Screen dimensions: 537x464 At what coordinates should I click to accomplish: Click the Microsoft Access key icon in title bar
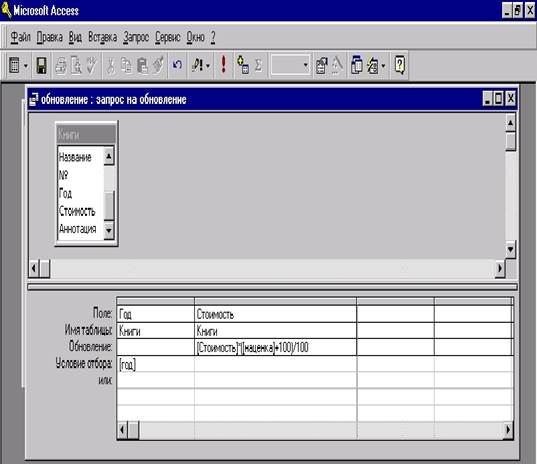tap(6, 10)
